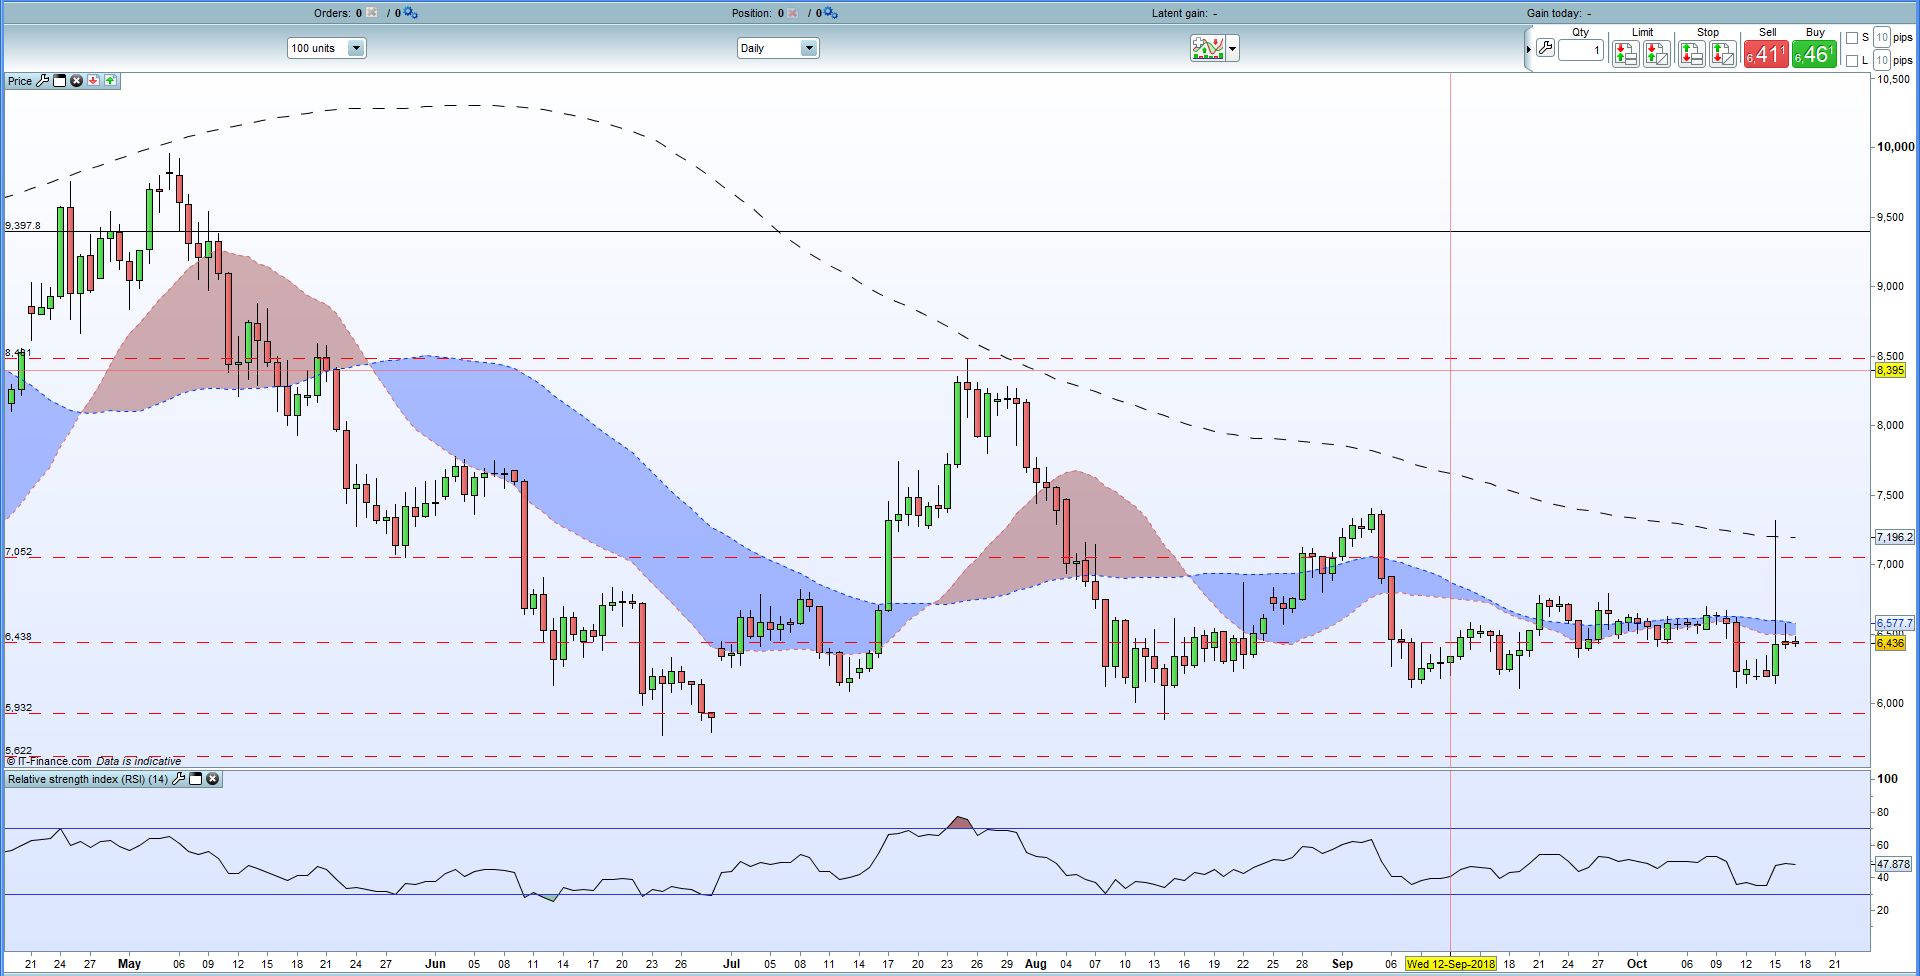Open RSI indicator settings wrench
1920x976 pixels.
point(178,779)
